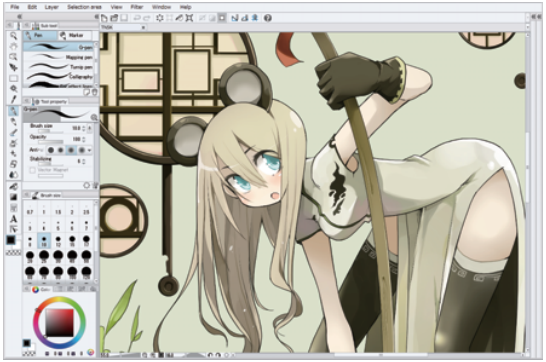Click the New document toolbar icon
Viewport: 546px width, 362px height.
coord(104,18)
